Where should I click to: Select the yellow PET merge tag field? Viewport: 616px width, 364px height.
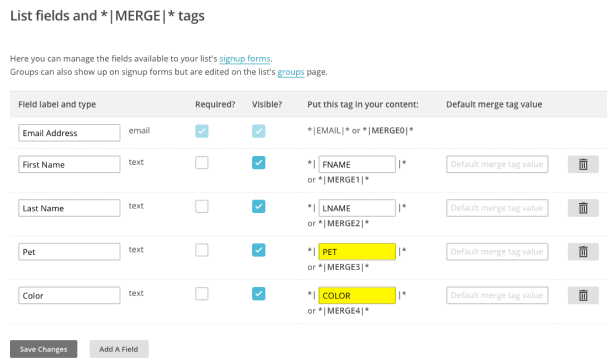coord(357,252)
